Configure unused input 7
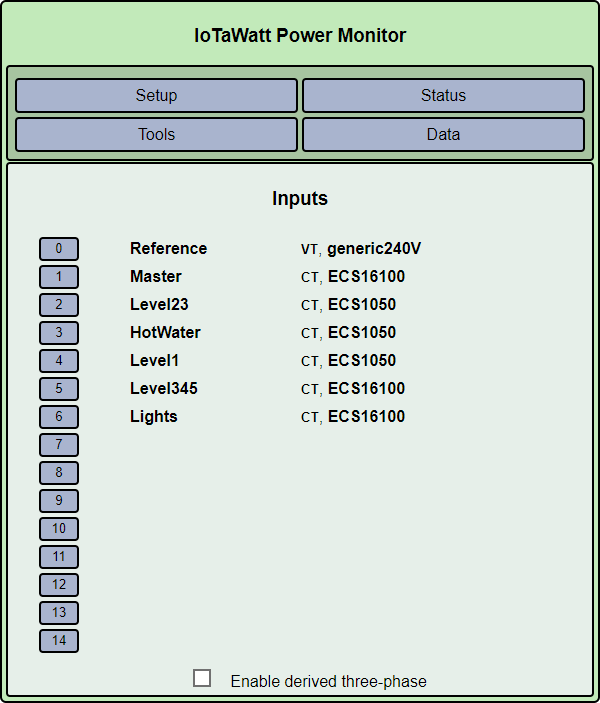The image size is (600, 703). (59, 445)
